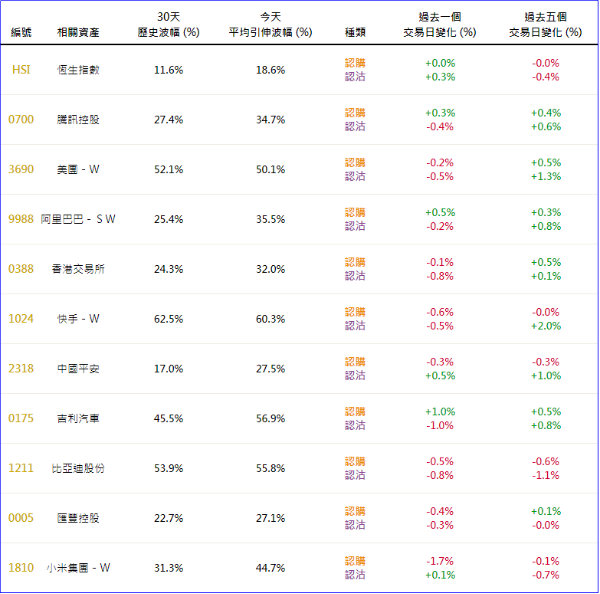The image size is (600, 594).
Task: Click 1211 implied volatility 55.8%
Action: point(271,468)
